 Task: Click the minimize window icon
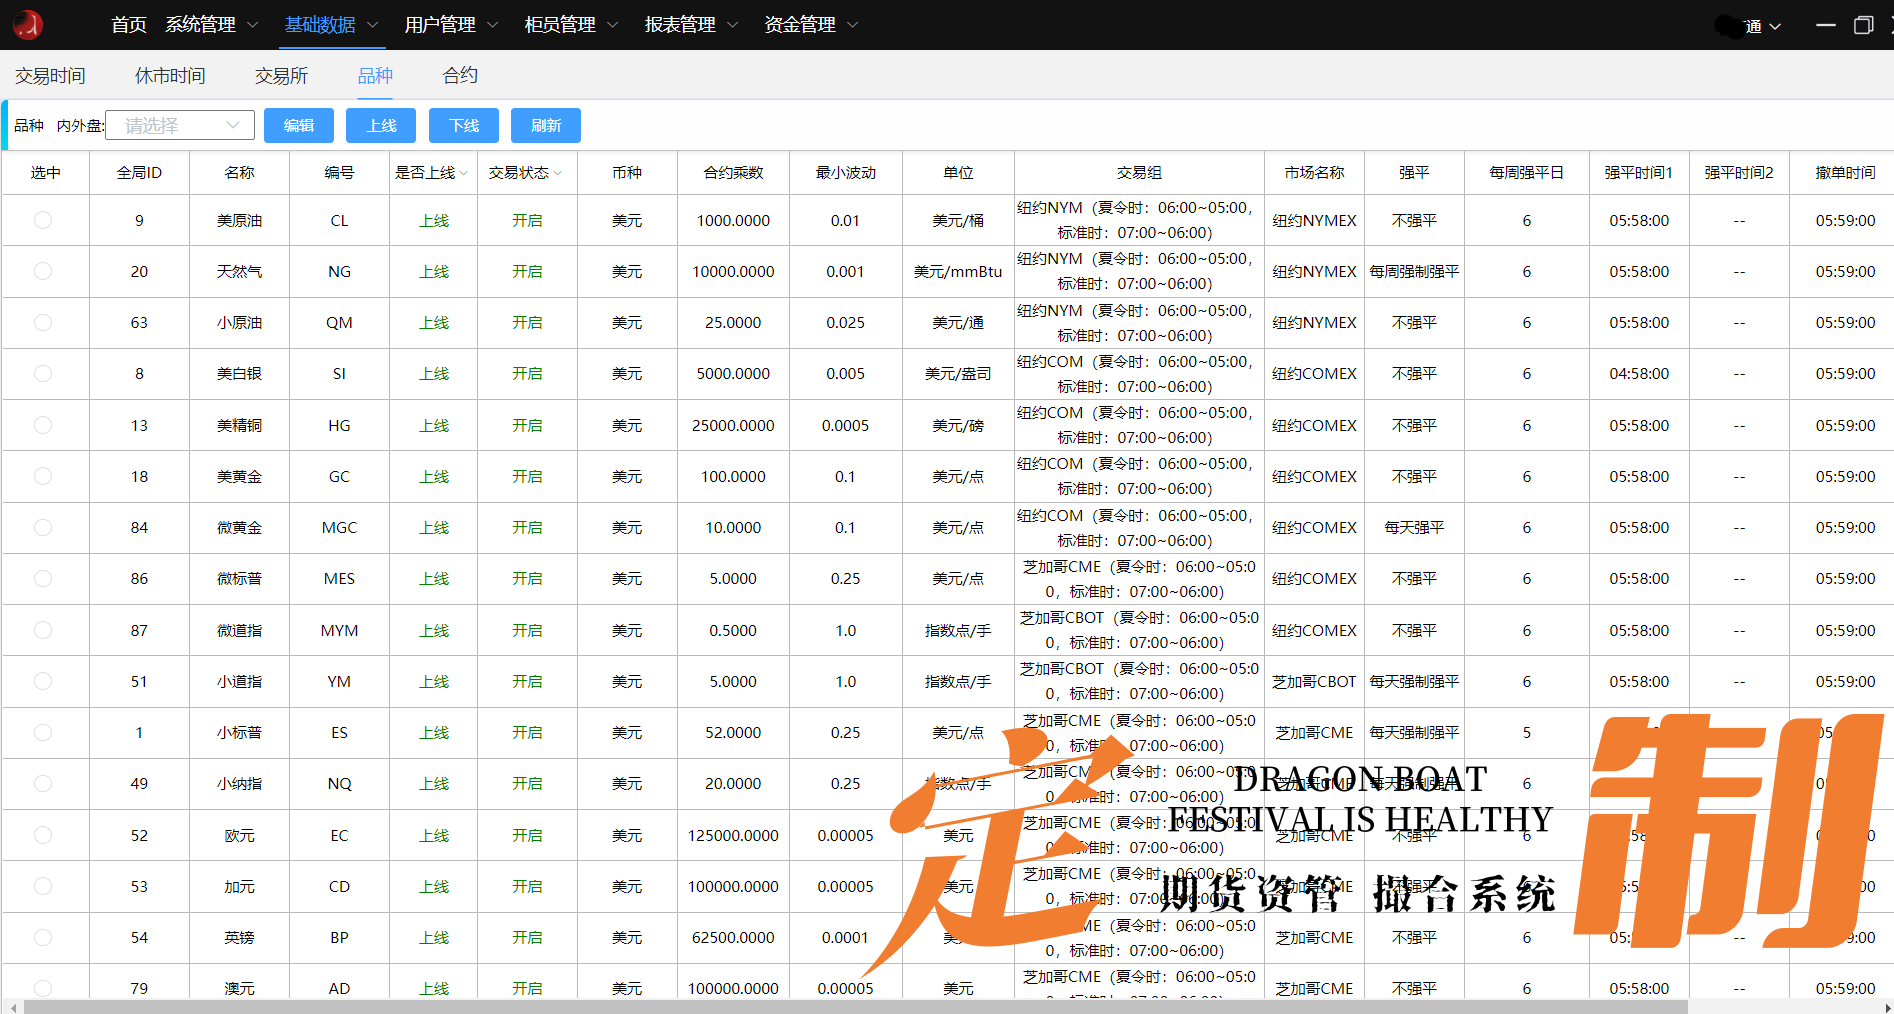pyautogui.click(x=1825, y=25)
